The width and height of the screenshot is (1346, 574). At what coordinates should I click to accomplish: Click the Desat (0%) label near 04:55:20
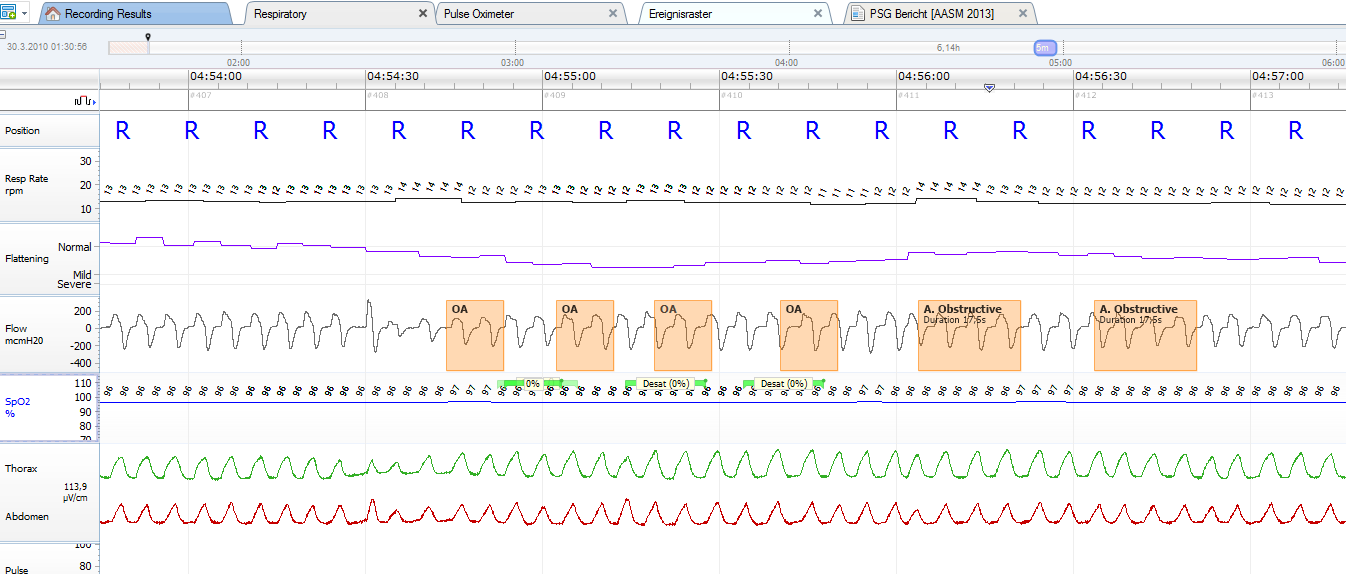click(x=666, y=383)
